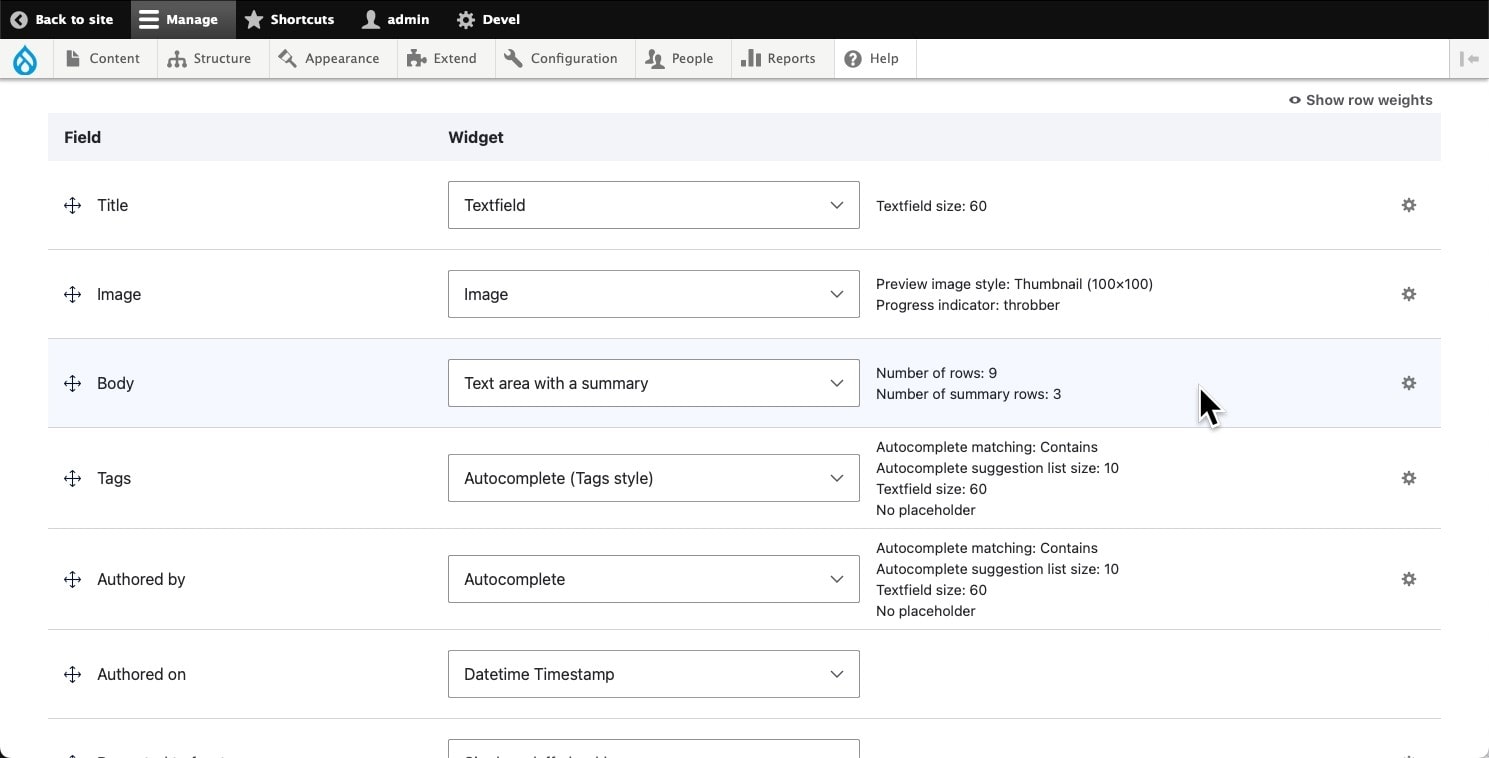Open settings gear for Authored by field
1489x758 pixels.
pyautogui.click(x=1408, y=579)
